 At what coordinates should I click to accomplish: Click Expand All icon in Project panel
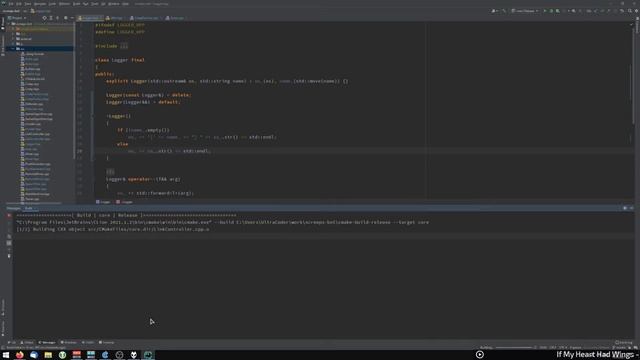51,18
